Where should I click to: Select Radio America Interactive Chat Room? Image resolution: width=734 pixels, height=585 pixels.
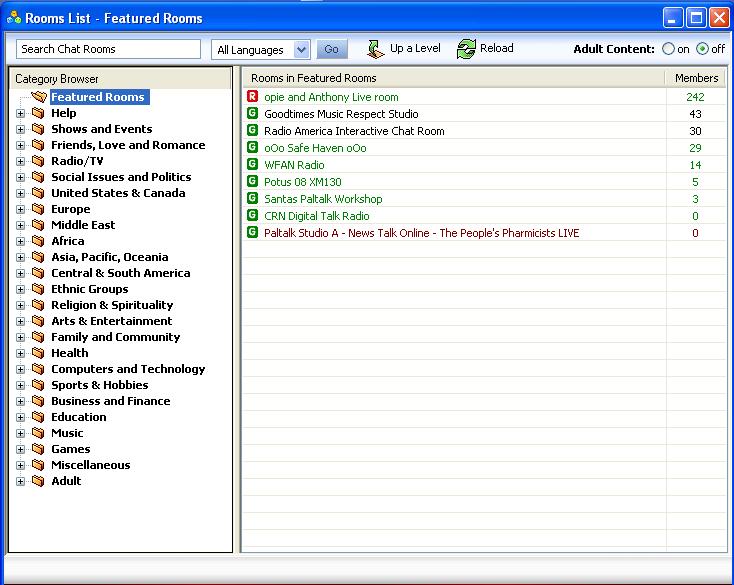click(485, 131)
